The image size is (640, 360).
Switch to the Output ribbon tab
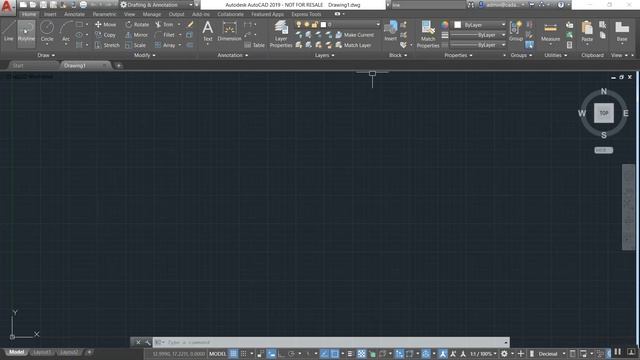pos(176,14)
